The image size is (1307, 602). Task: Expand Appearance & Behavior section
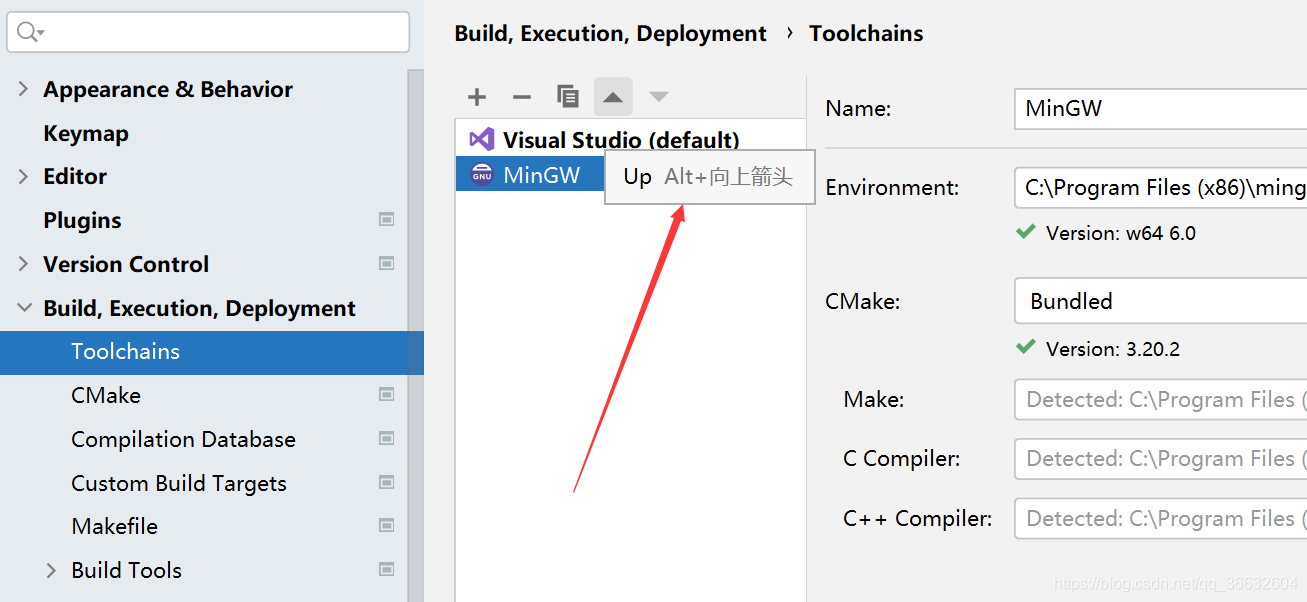pyautogui.click(x=23, y=89)
